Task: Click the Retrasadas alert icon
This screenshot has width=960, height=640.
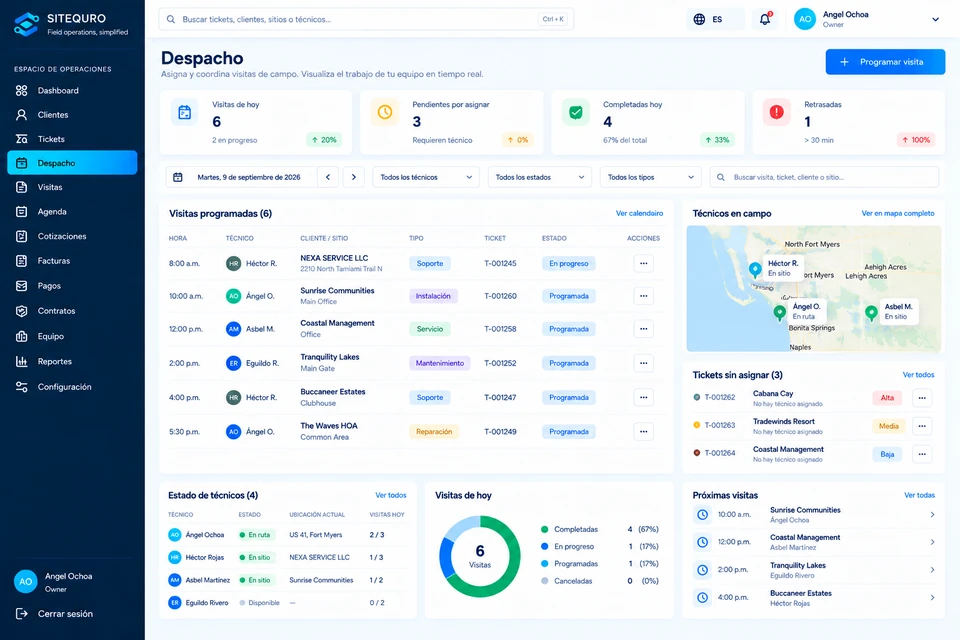Action: pyautogui.click(x=776, y=113)
